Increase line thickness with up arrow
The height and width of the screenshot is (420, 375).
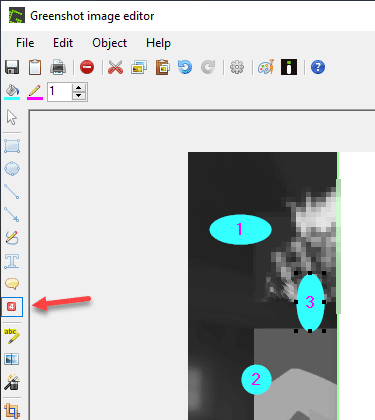click(x=79, y=88)
